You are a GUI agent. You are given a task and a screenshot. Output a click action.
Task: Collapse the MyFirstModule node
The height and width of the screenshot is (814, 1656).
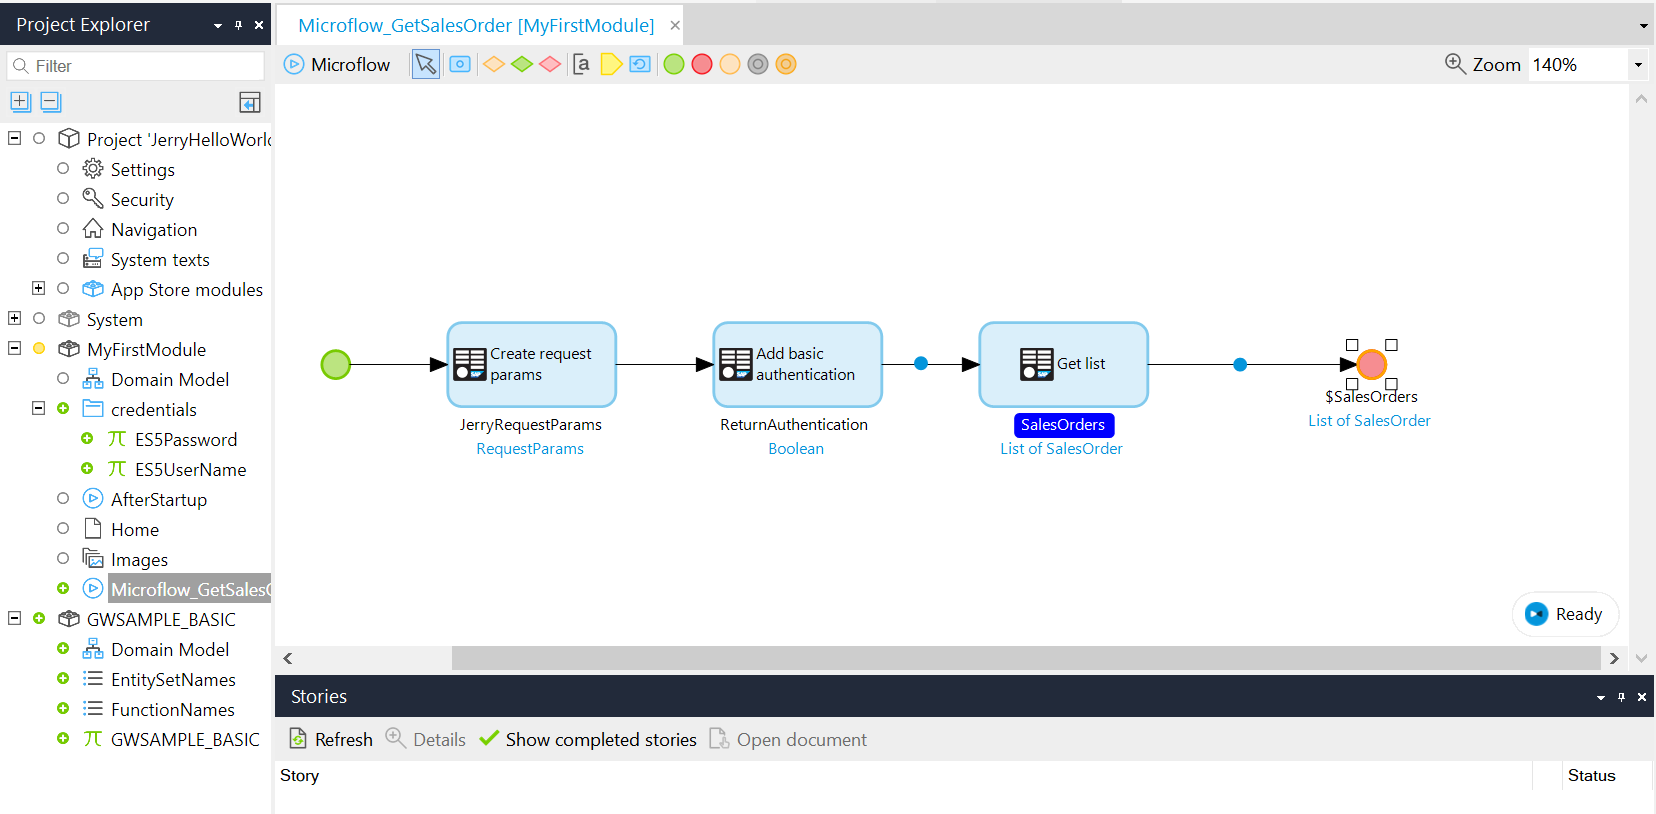(14, 348)
